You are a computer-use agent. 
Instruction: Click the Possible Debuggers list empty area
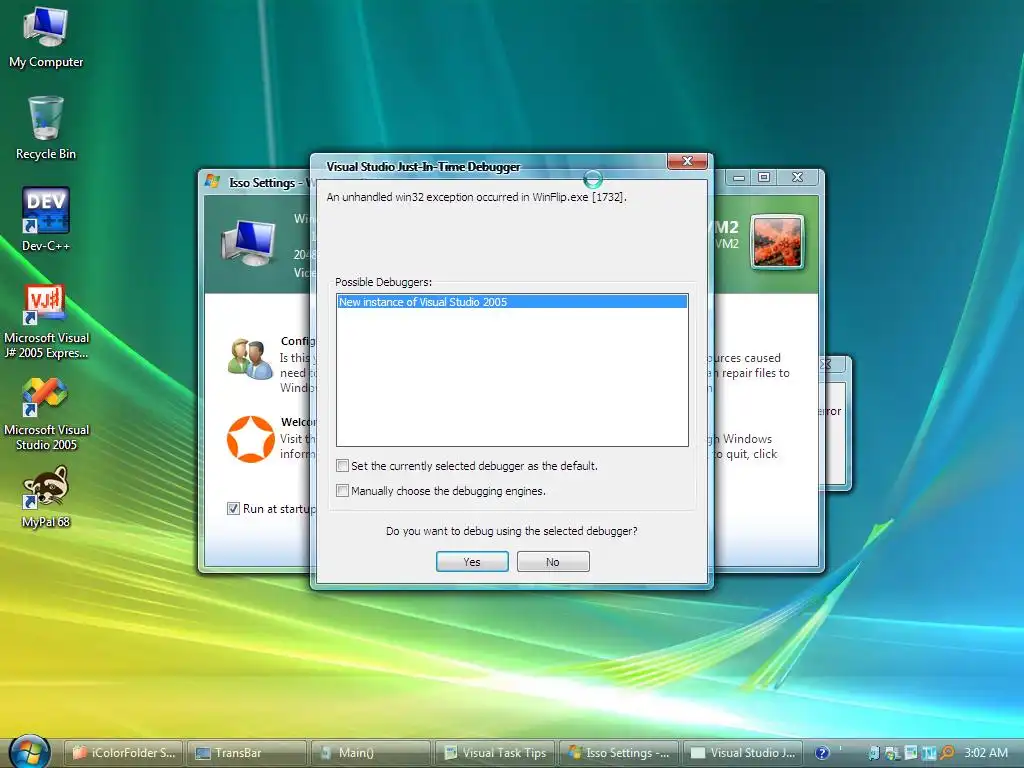pyautogui.click(x=512, y=377)
